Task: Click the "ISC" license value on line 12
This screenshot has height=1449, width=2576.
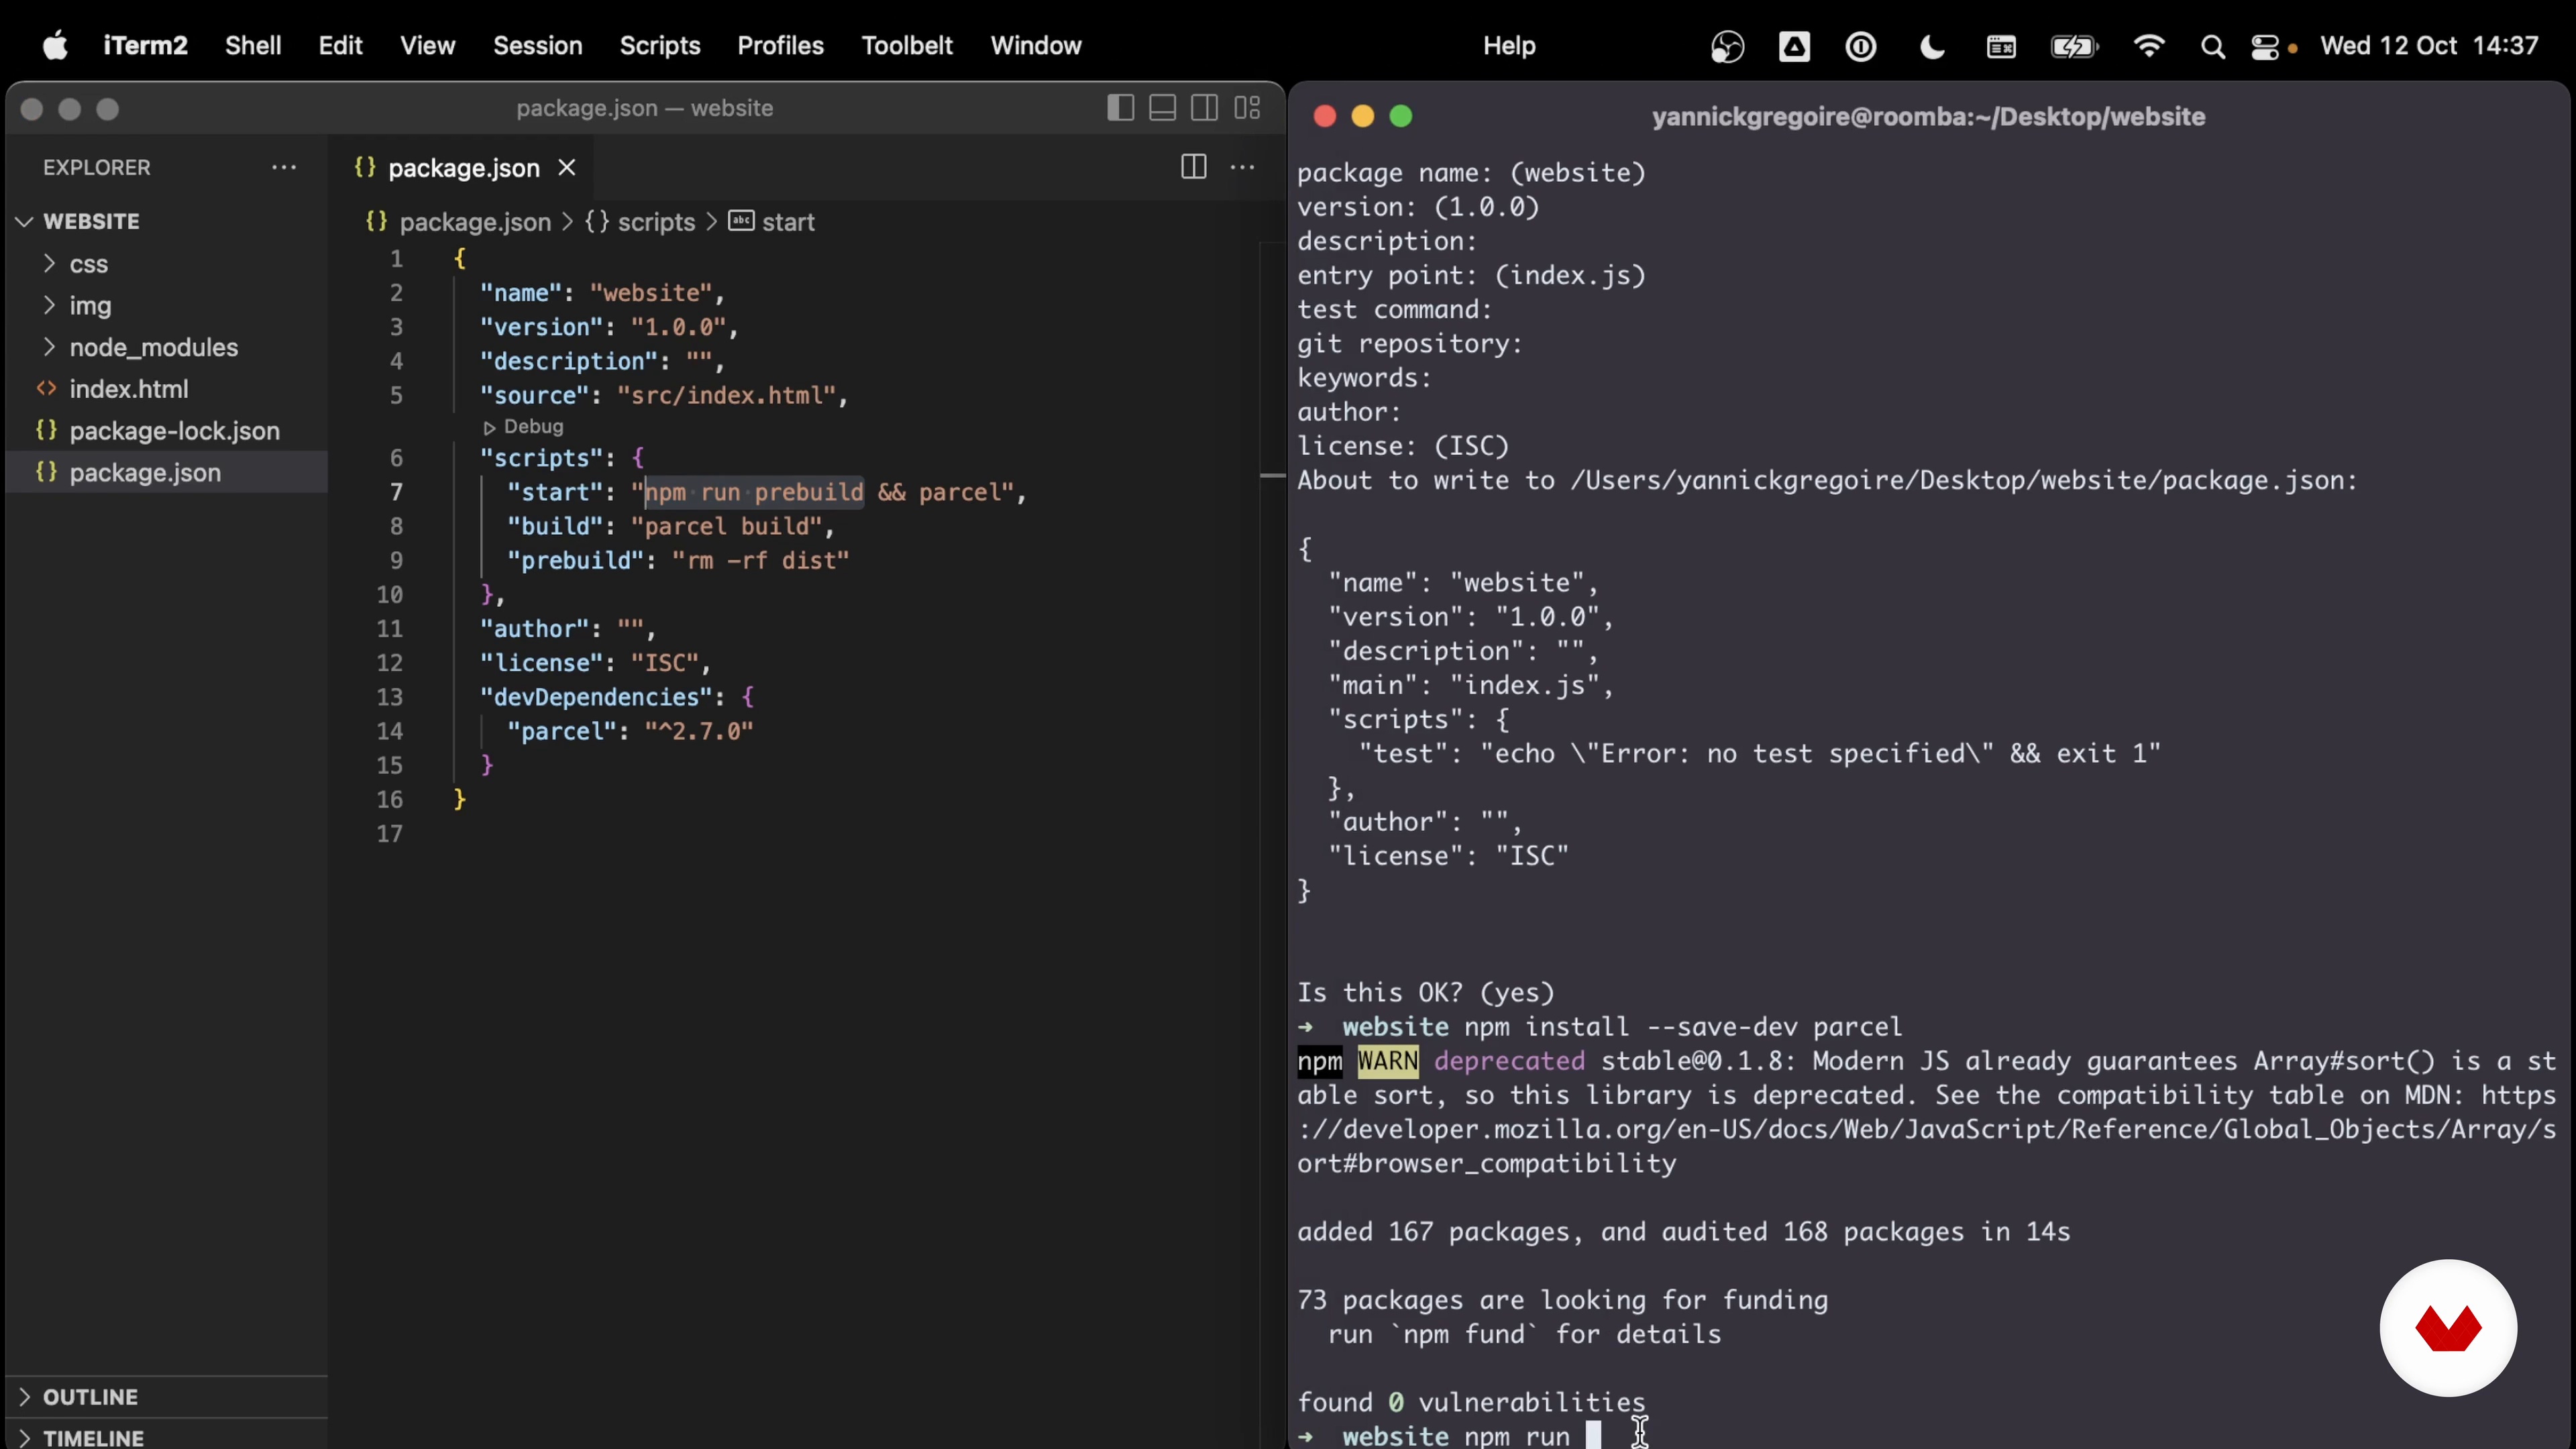Action: coord(665,663)
